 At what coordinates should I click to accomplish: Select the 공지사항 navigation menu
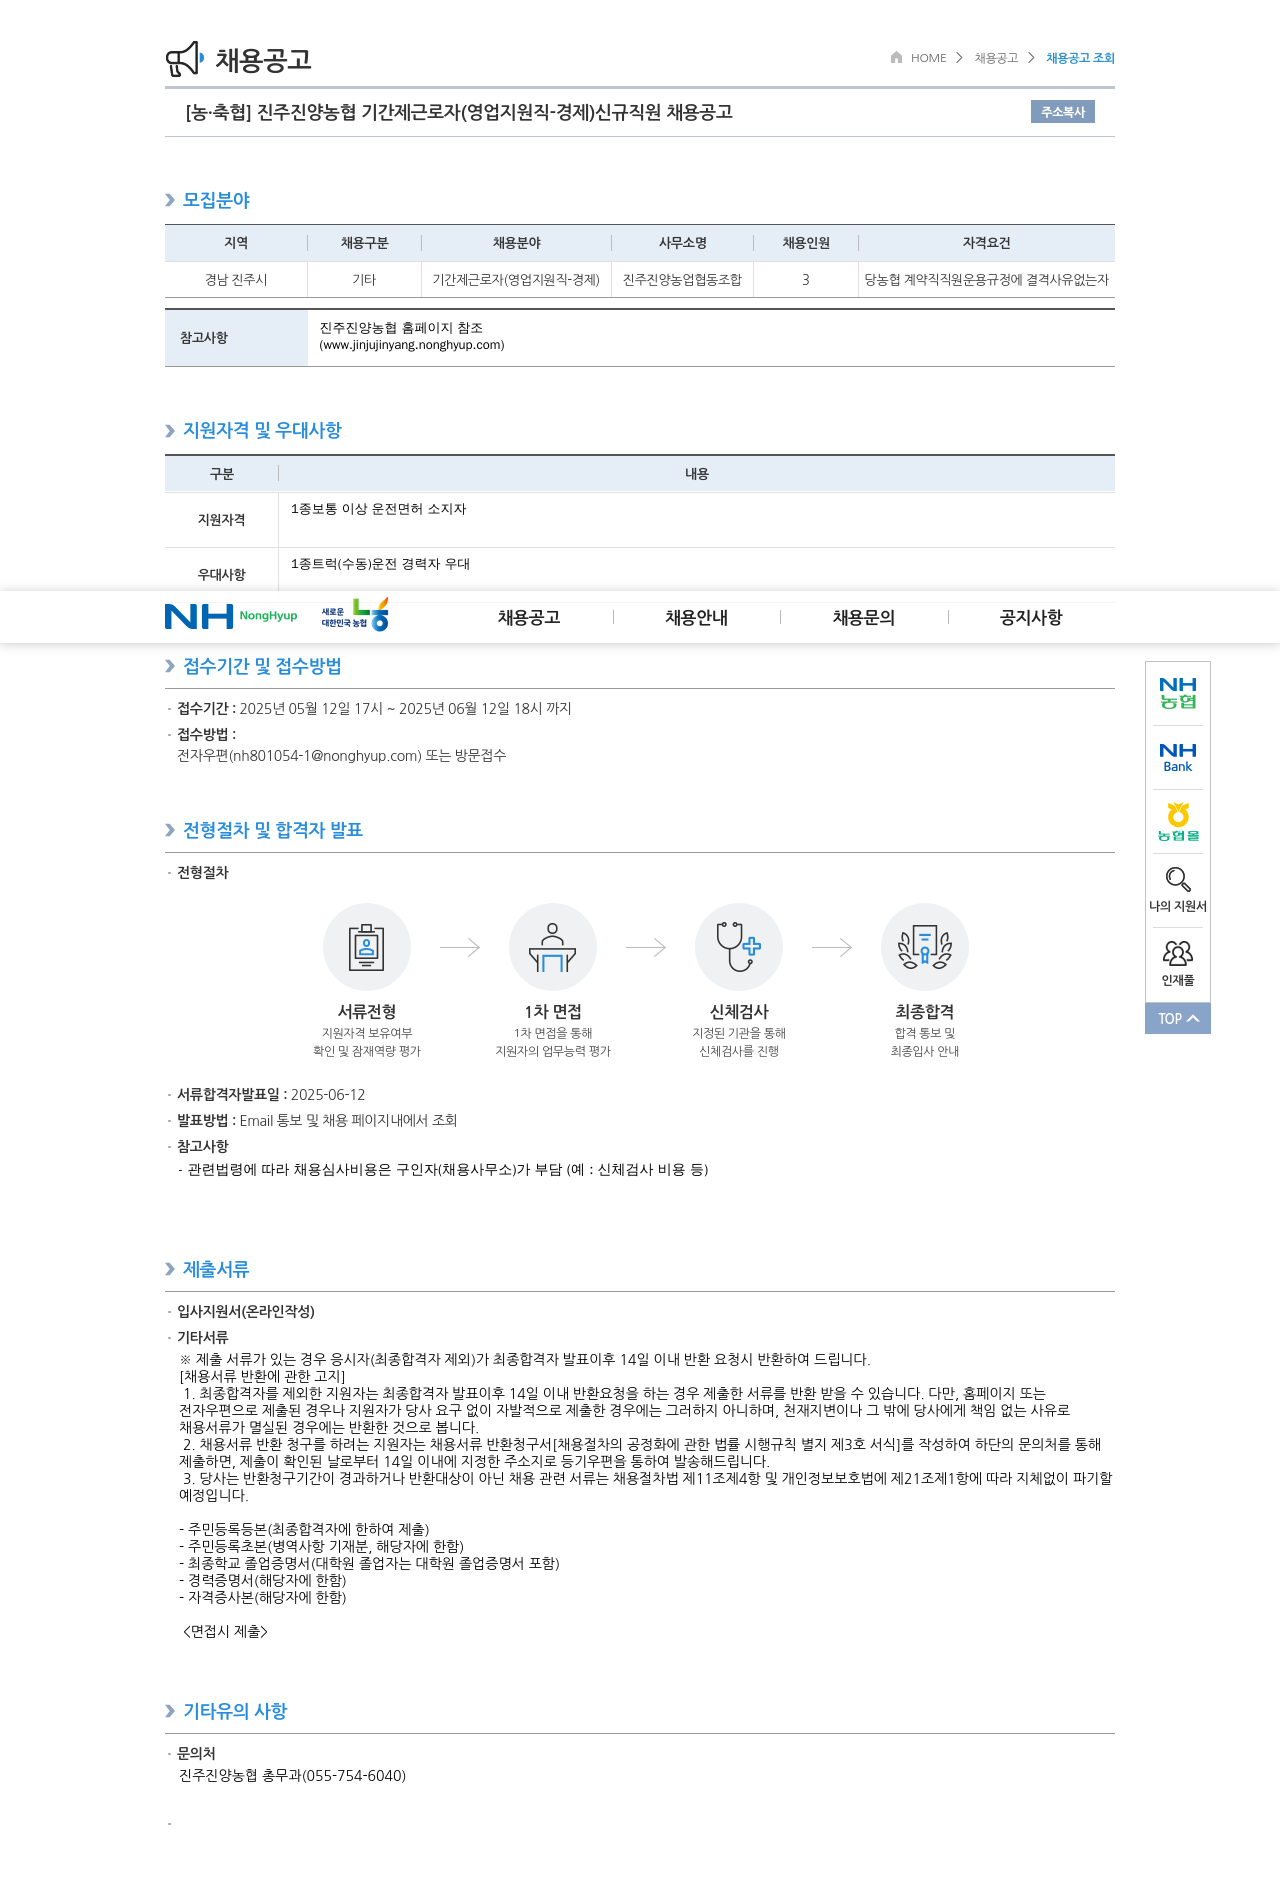(1031, 617)
